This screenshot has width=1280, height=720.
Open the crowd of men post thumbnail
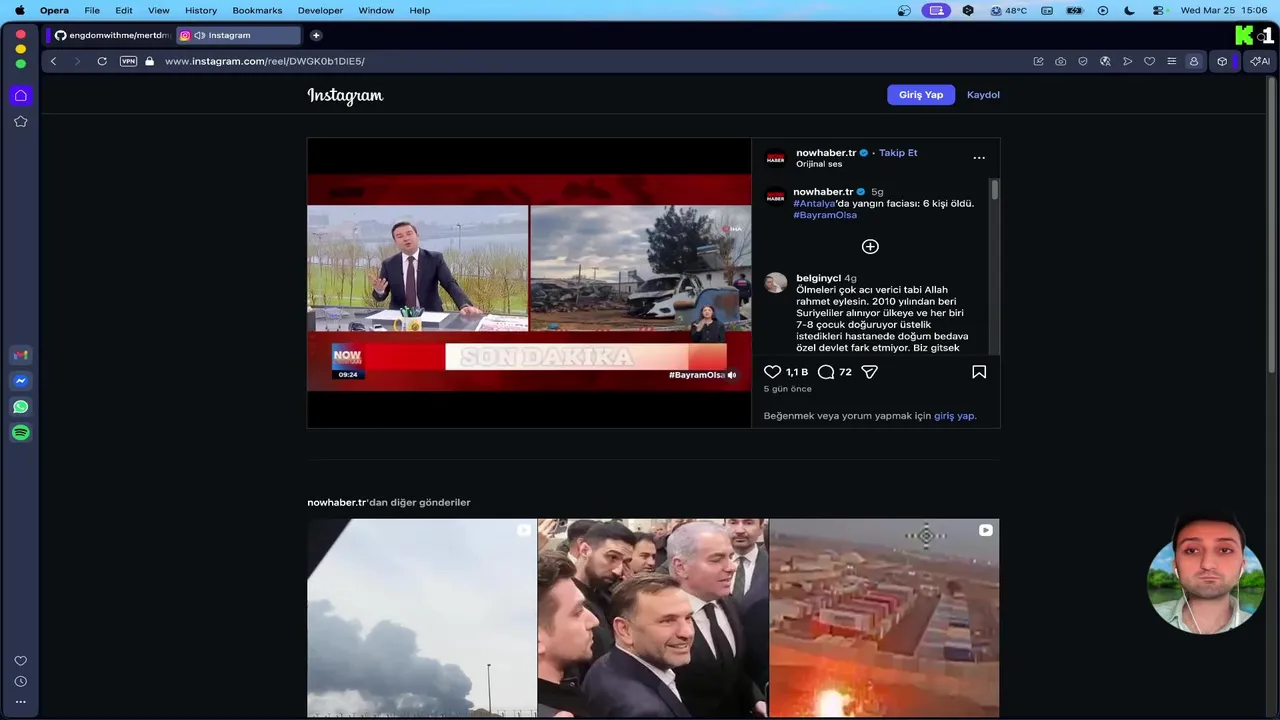653,618
